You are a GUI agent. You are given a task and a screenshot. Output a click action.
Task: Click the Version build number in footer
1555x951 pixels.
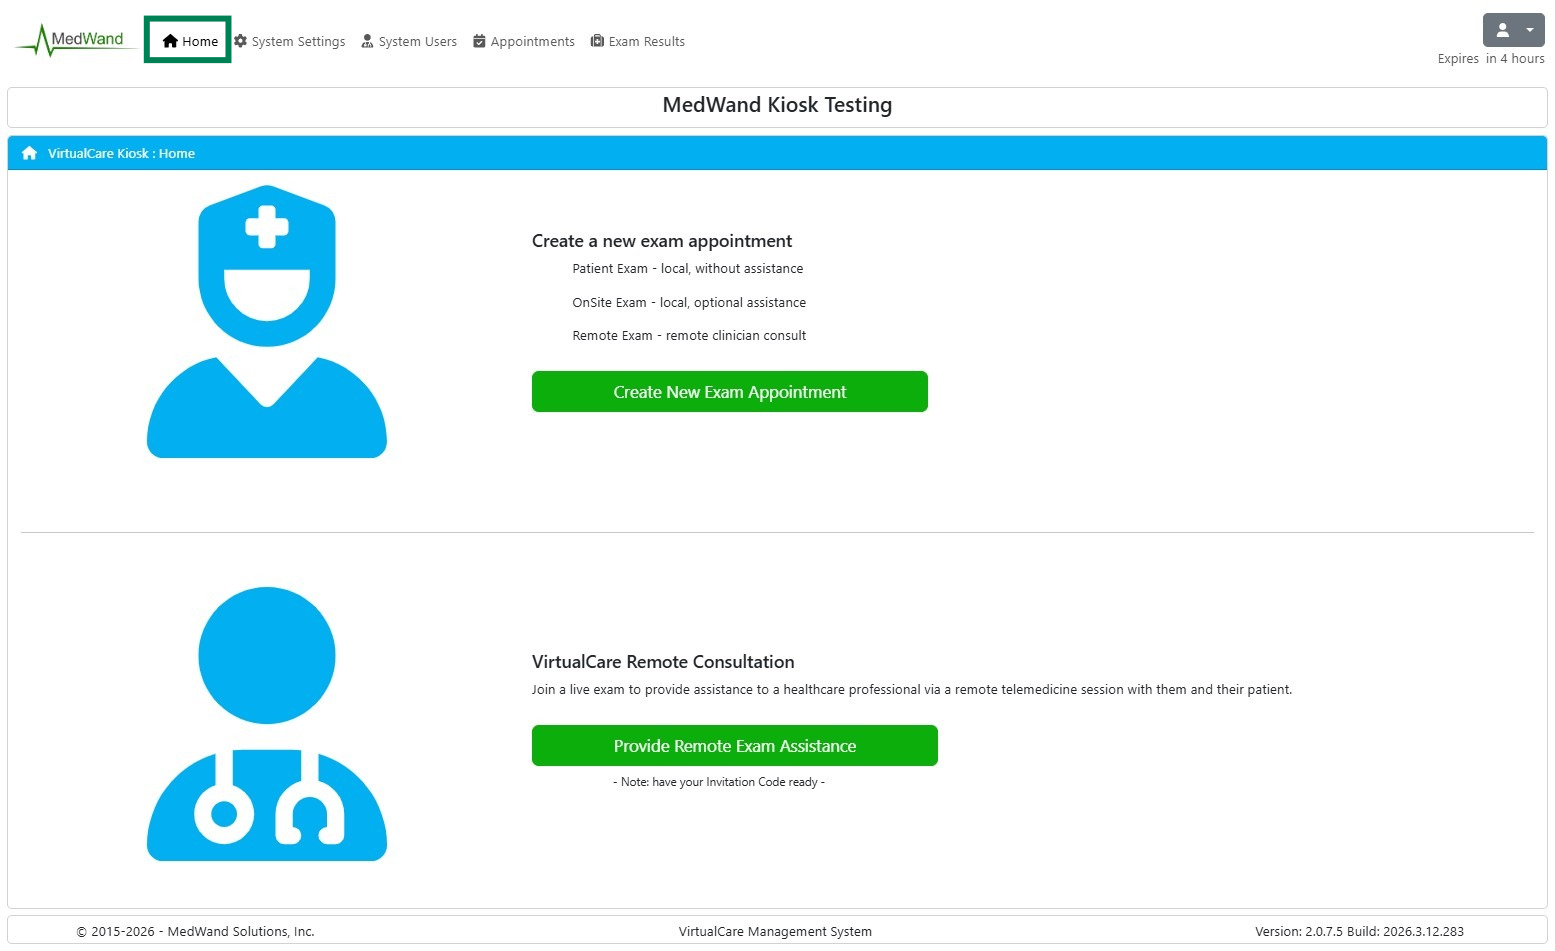[1358, 931]
